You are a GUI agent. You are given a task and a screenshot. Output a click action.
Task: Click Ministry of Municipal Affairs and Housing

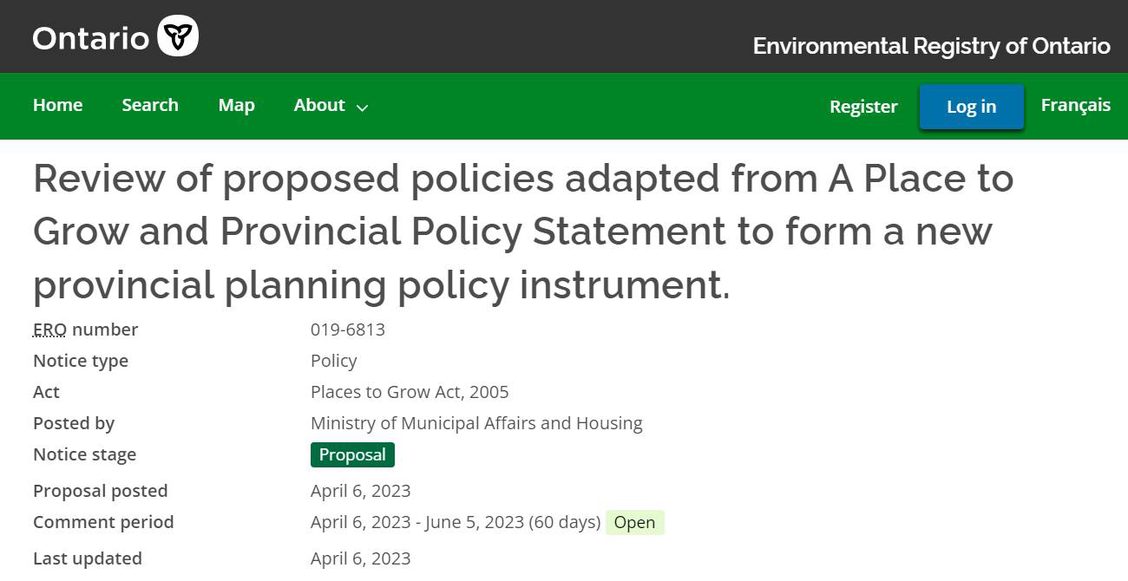476,424
